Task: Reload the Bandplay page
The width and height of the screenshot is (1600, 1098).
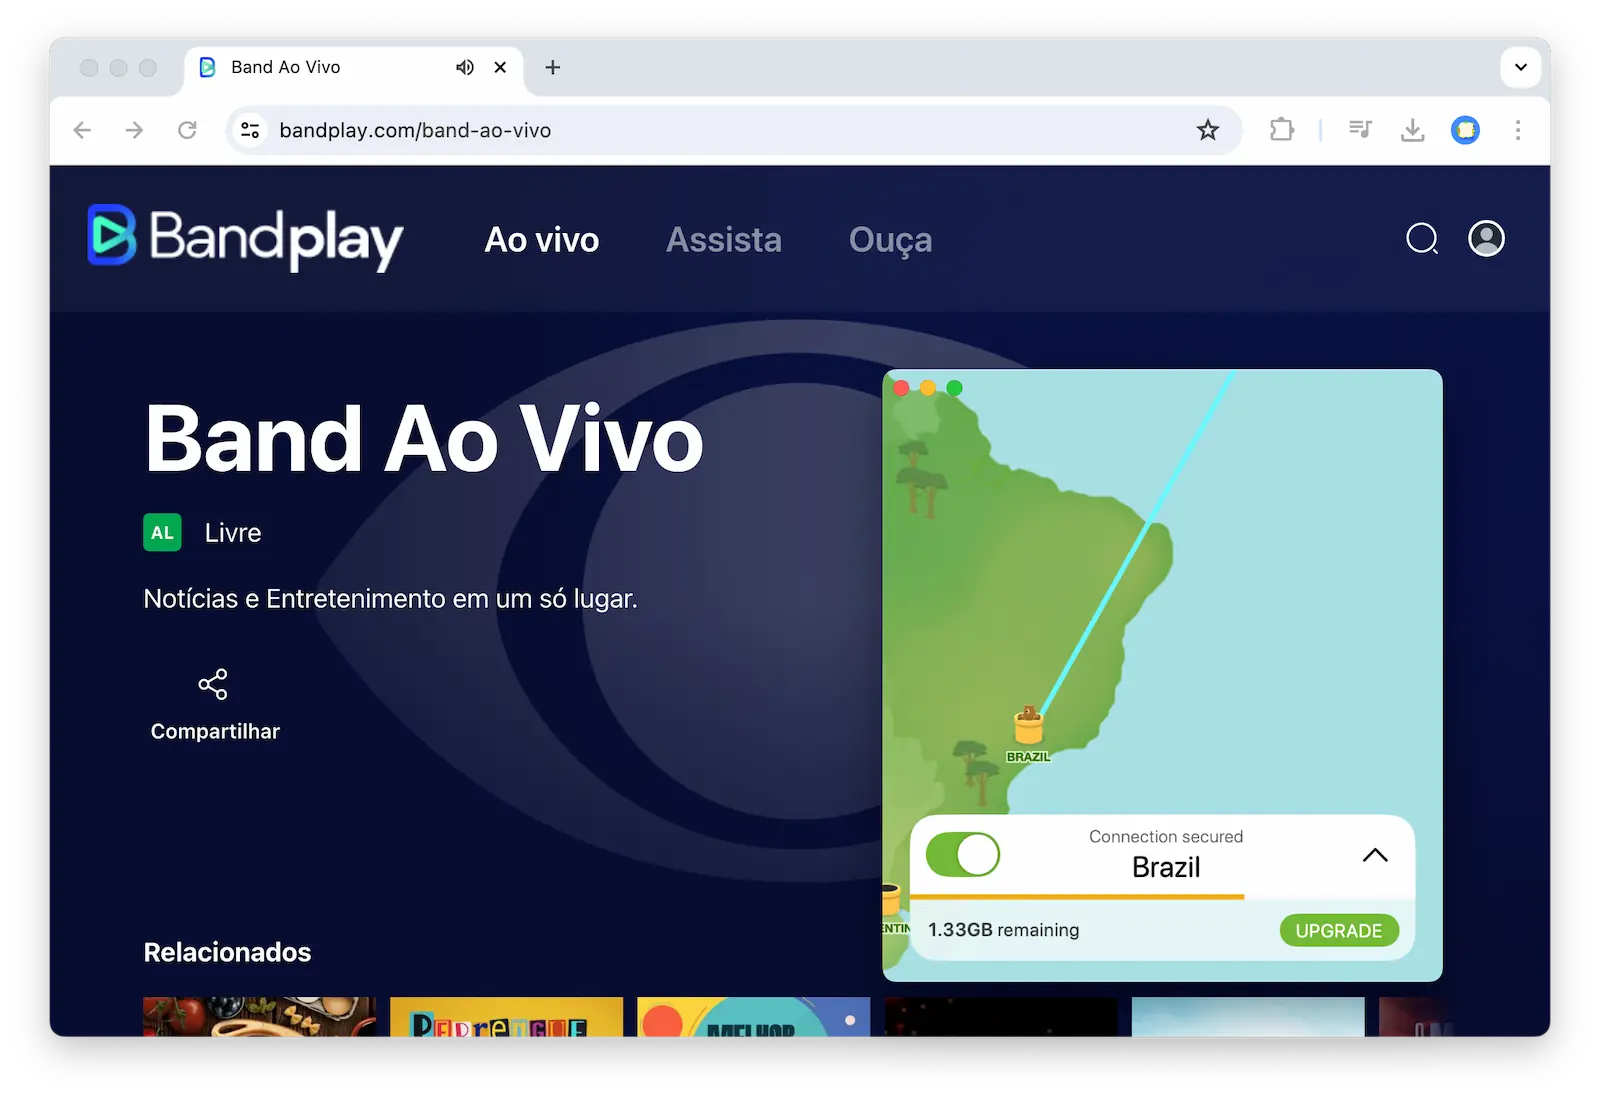Action: coord(187,130)
